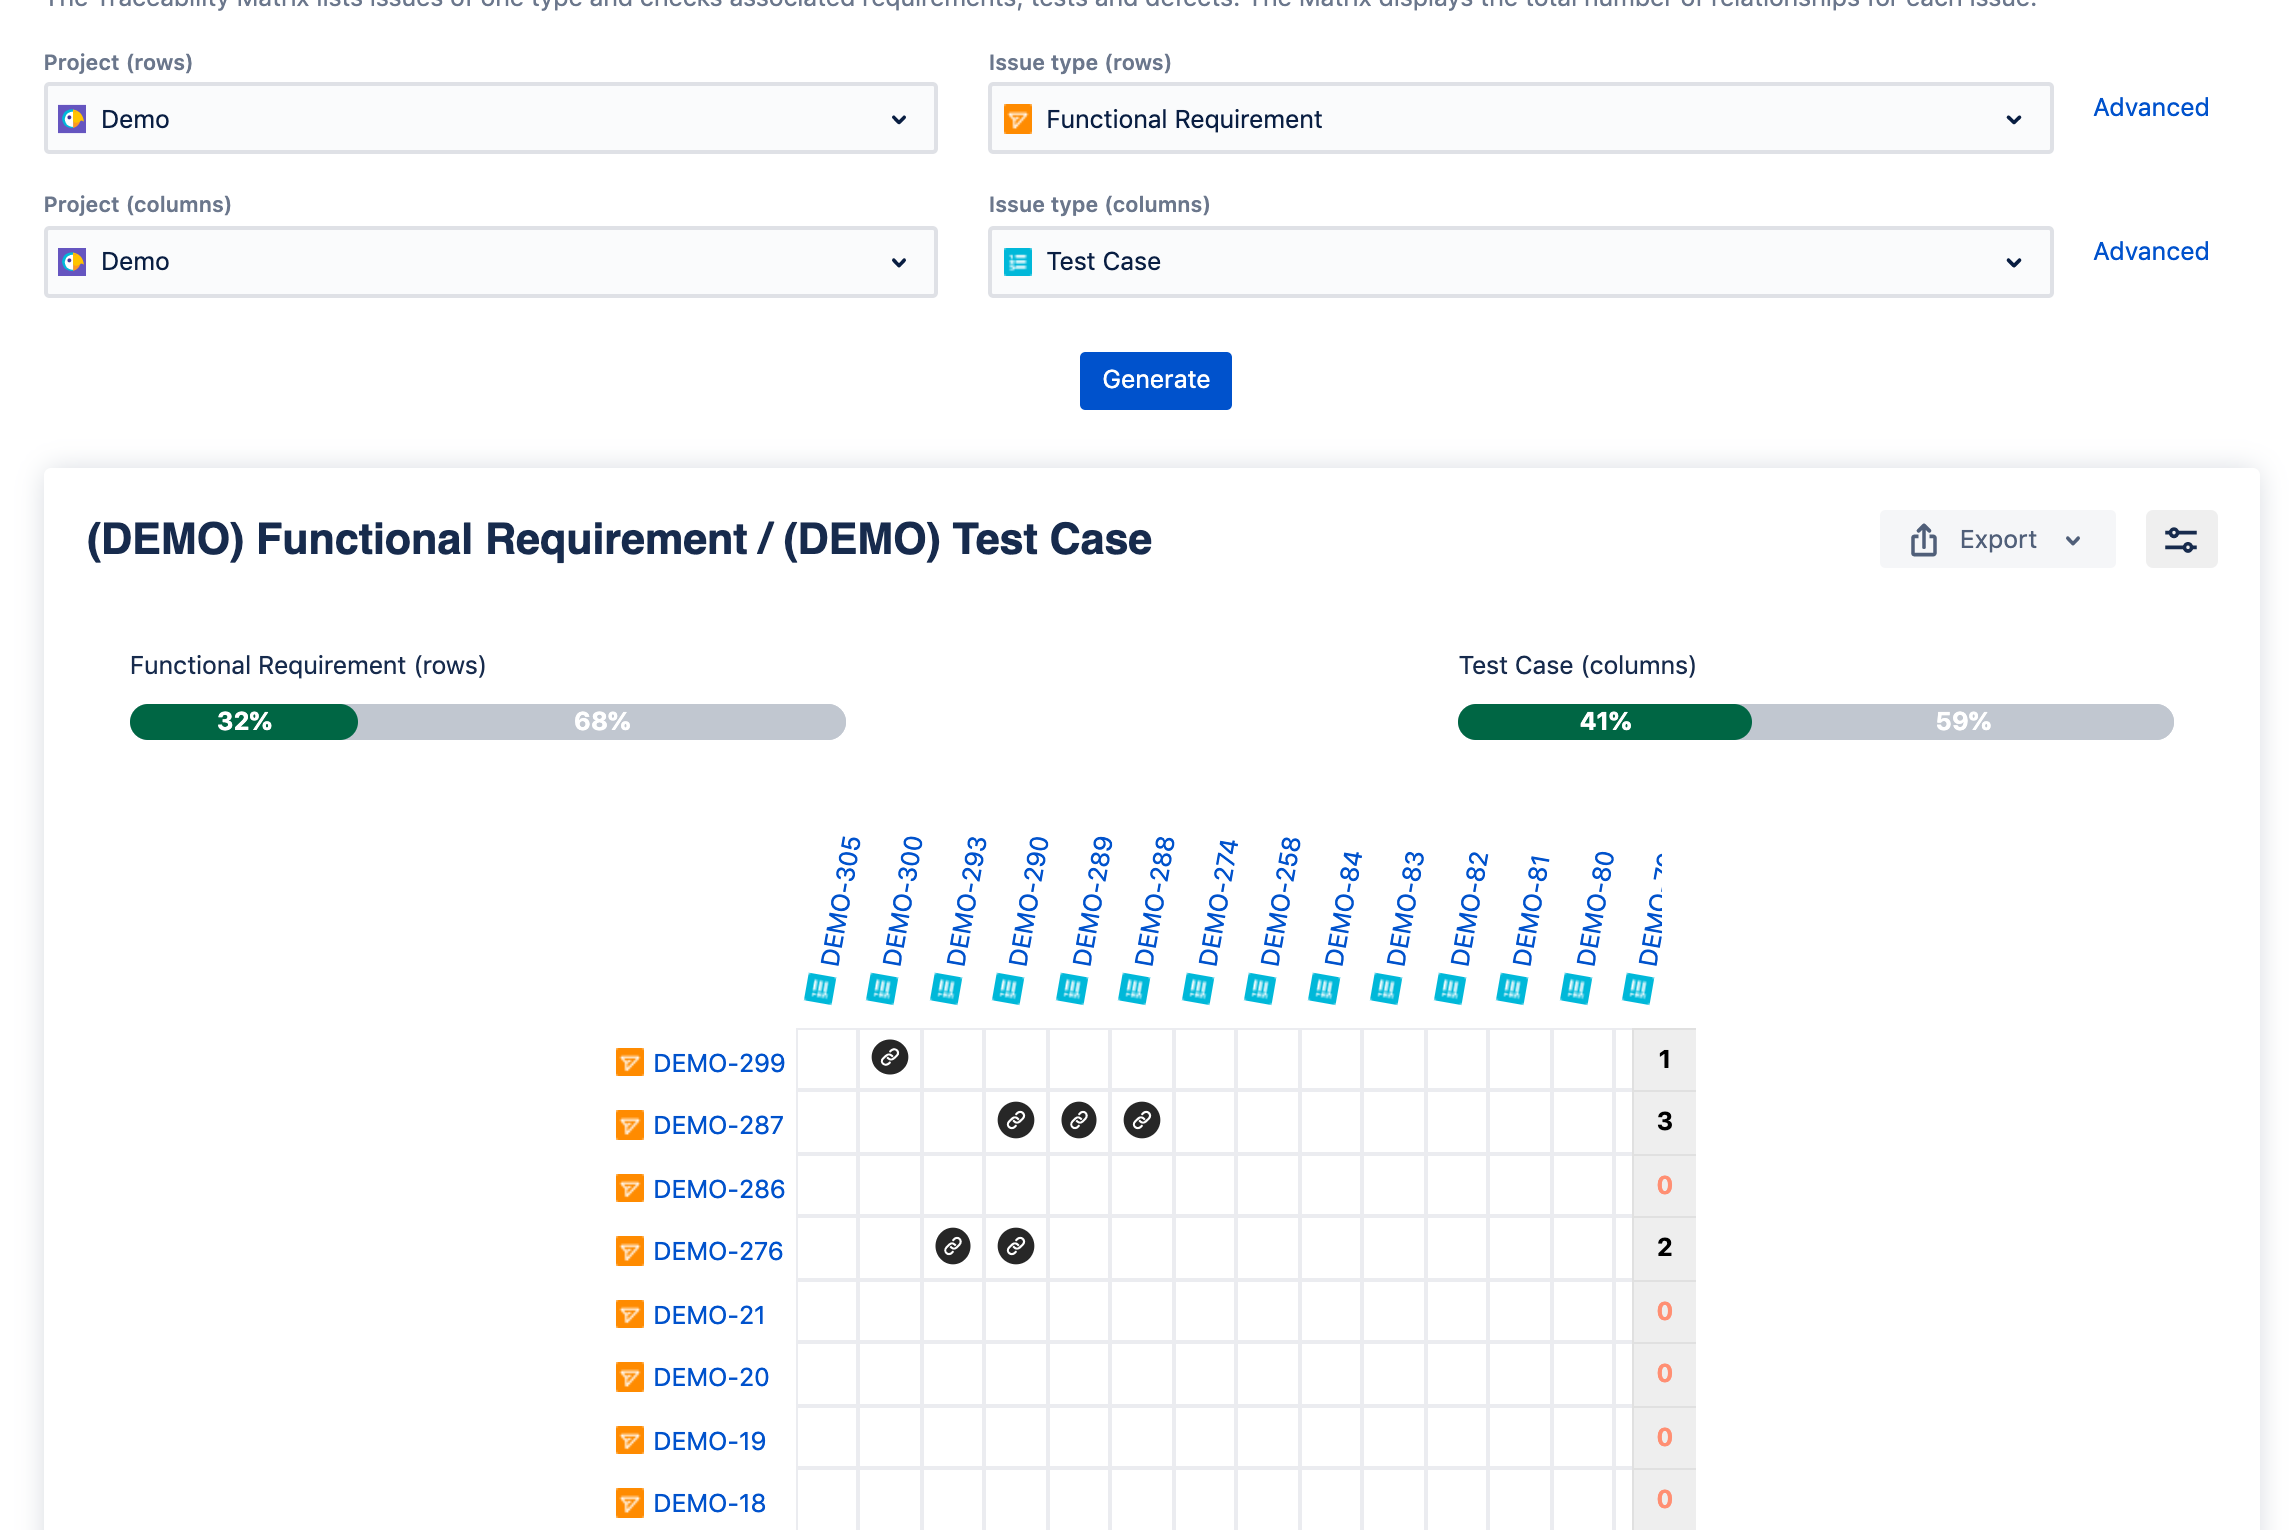Click test case icon under DEMO-80

pos(1576,990)
